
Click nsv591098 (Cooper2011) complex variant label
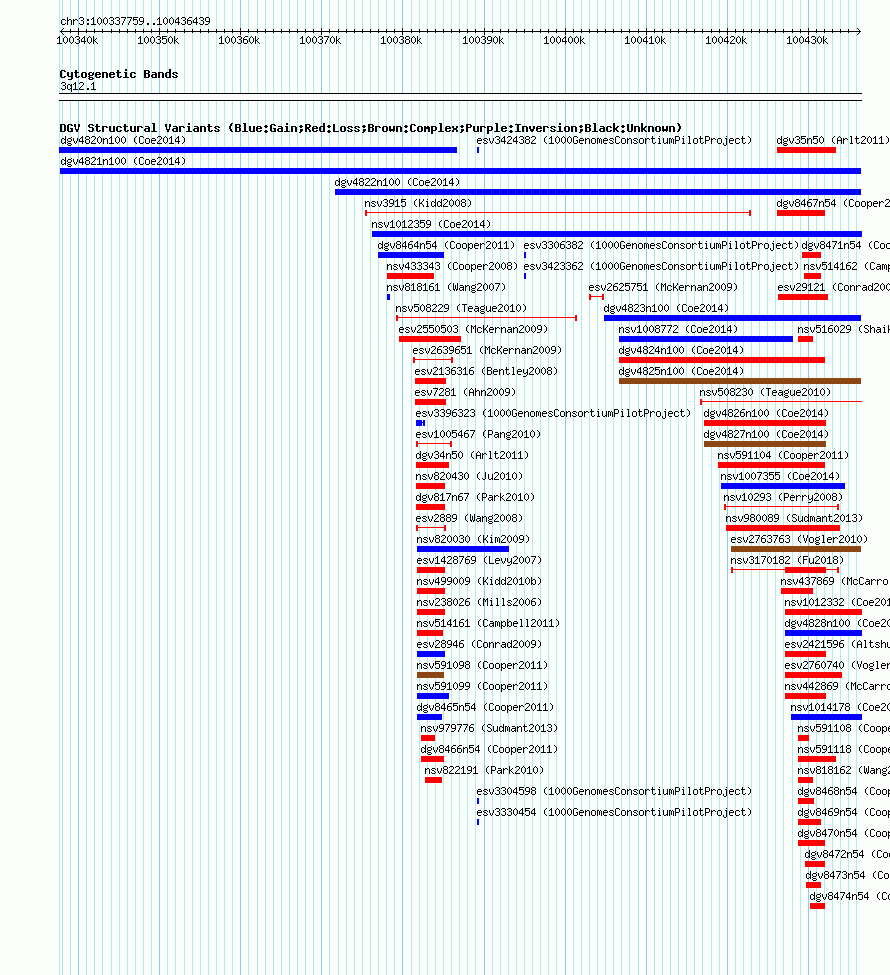[x=483, y=666]
